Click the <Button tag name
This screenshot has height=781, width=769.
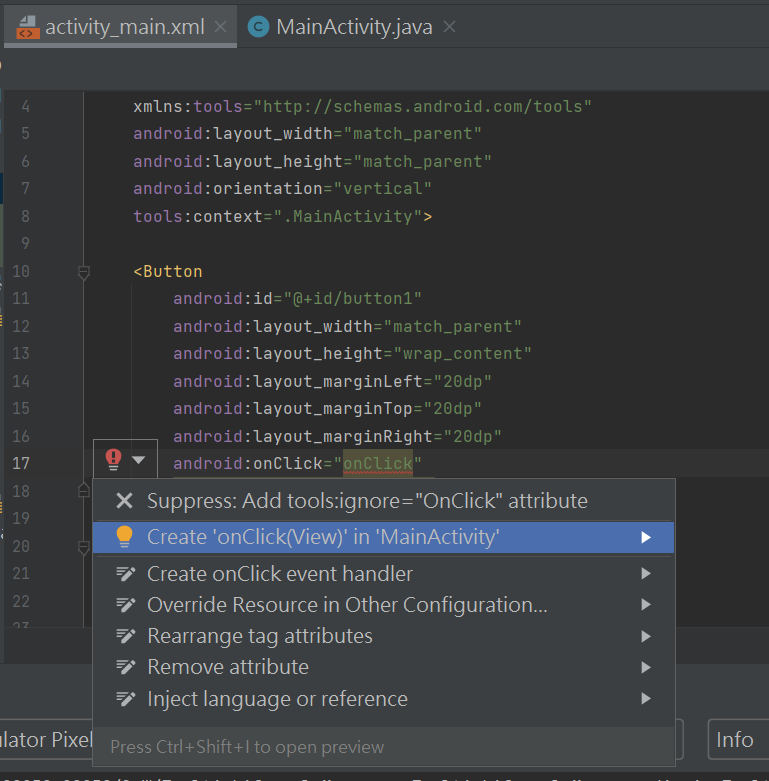pos(168,271)
